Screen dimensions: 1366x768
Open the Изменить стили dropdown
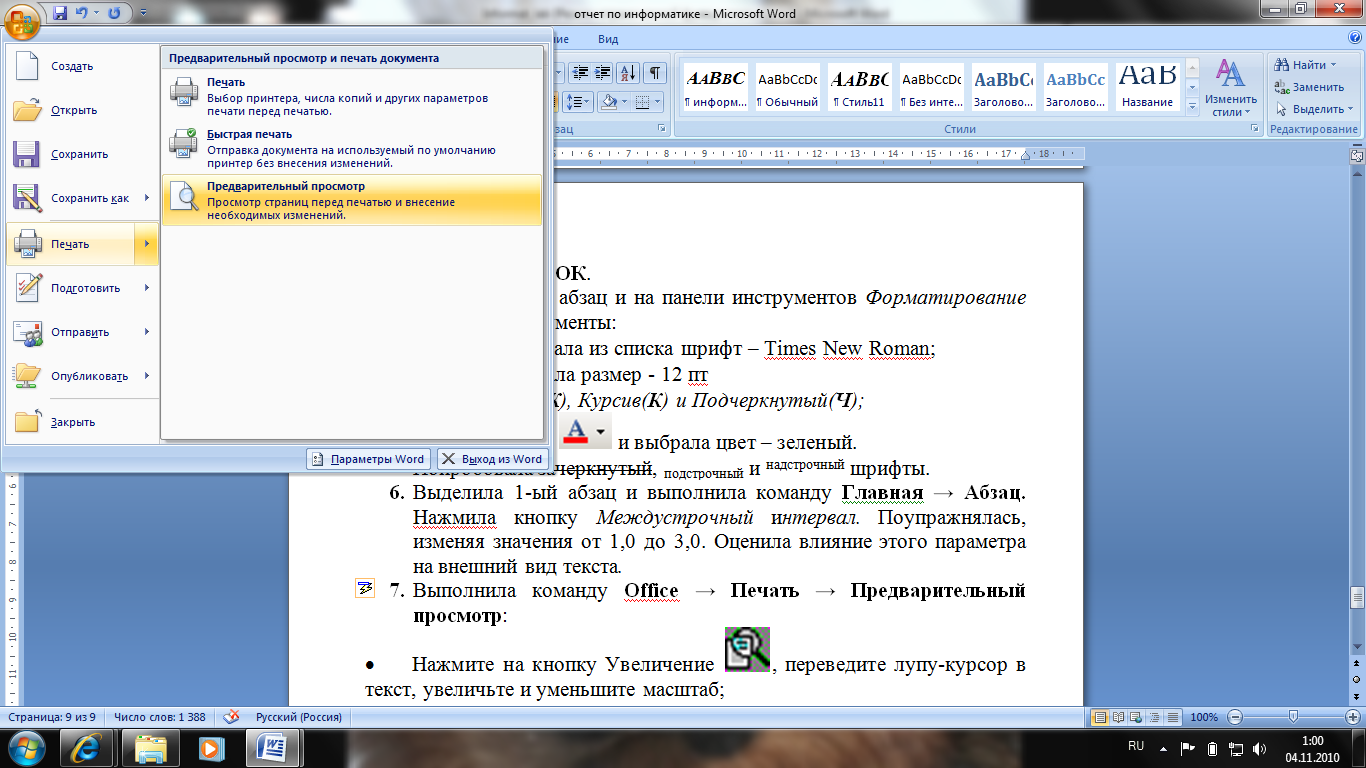(1231, 89)
